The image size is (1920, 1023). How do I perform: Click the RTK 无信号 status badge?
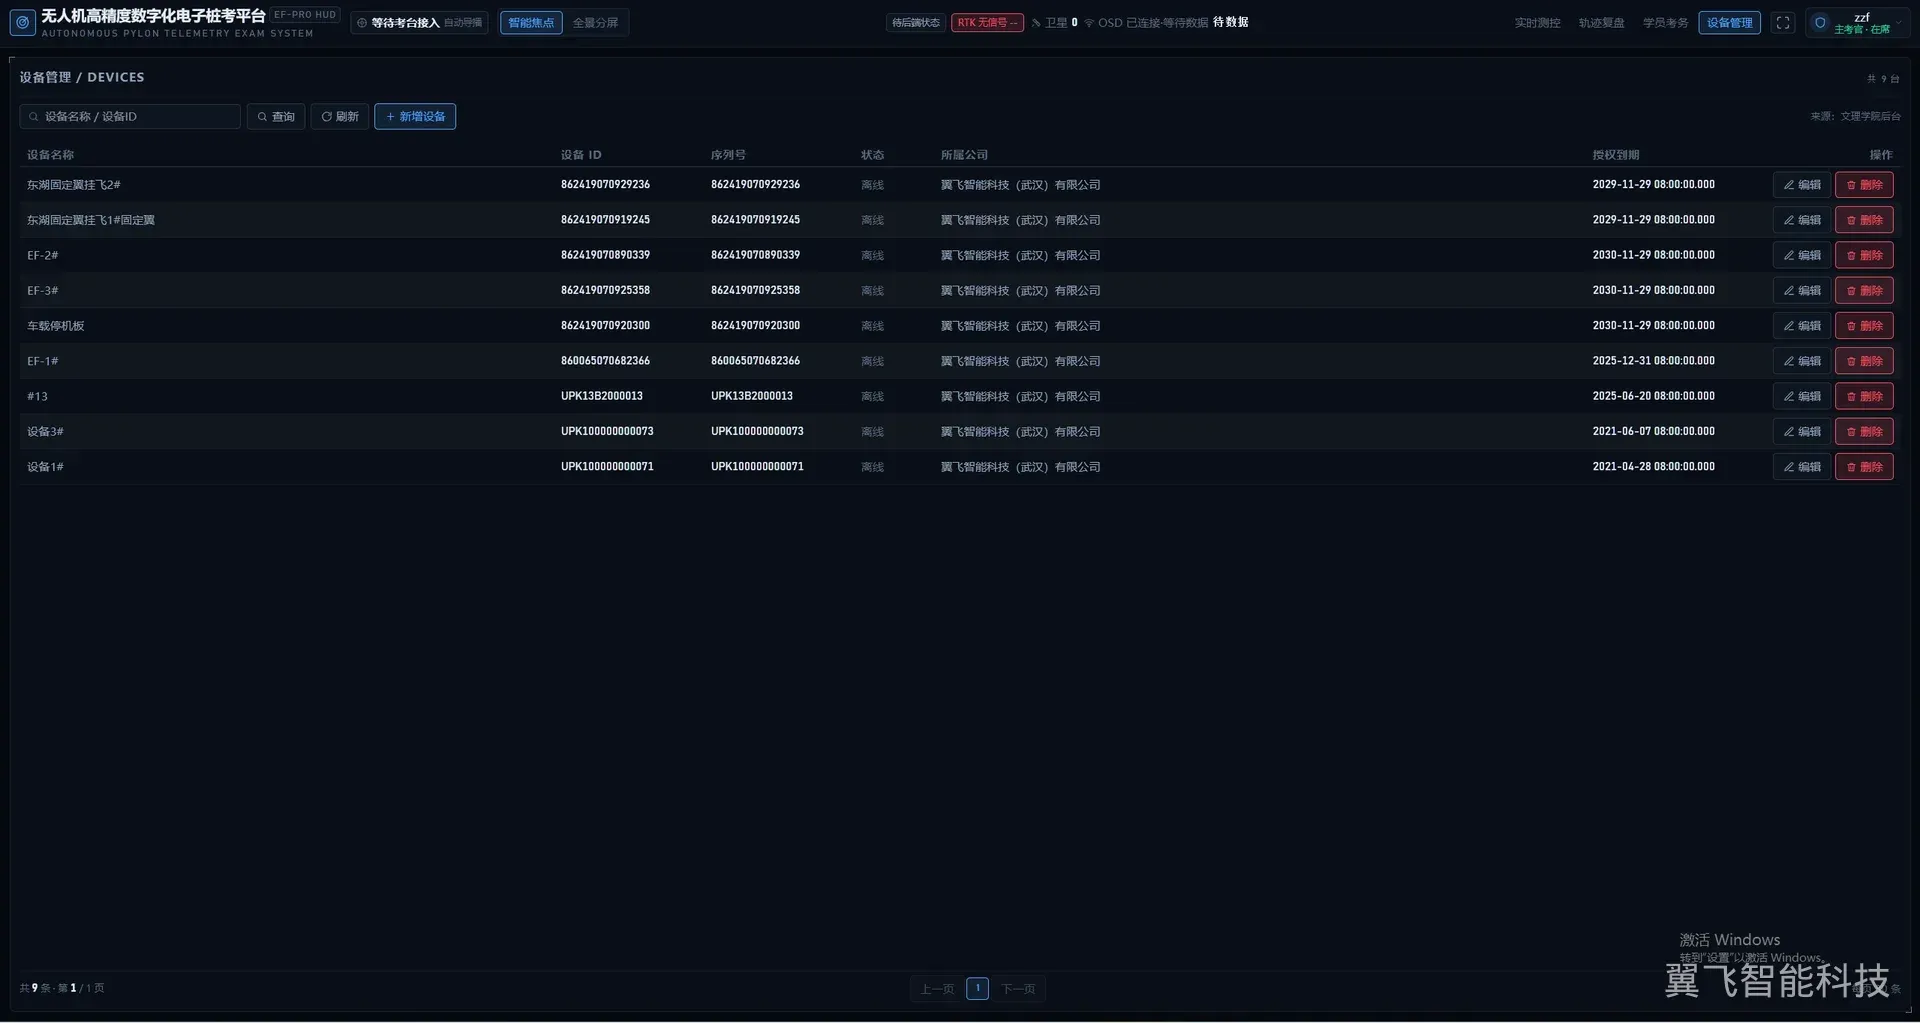tap(987, 22)
